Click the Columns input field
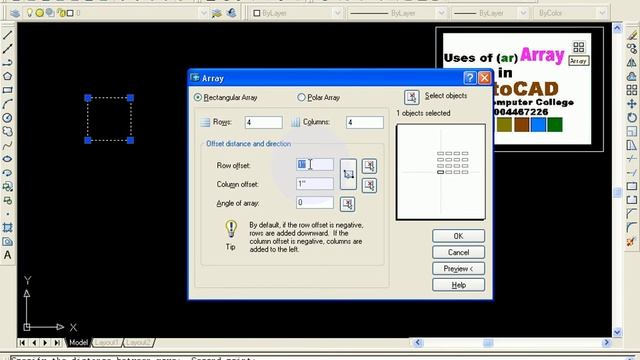Image resolution: width=640 pixels, height=360 pixels. pyautogui.click(x=365, y=122)
